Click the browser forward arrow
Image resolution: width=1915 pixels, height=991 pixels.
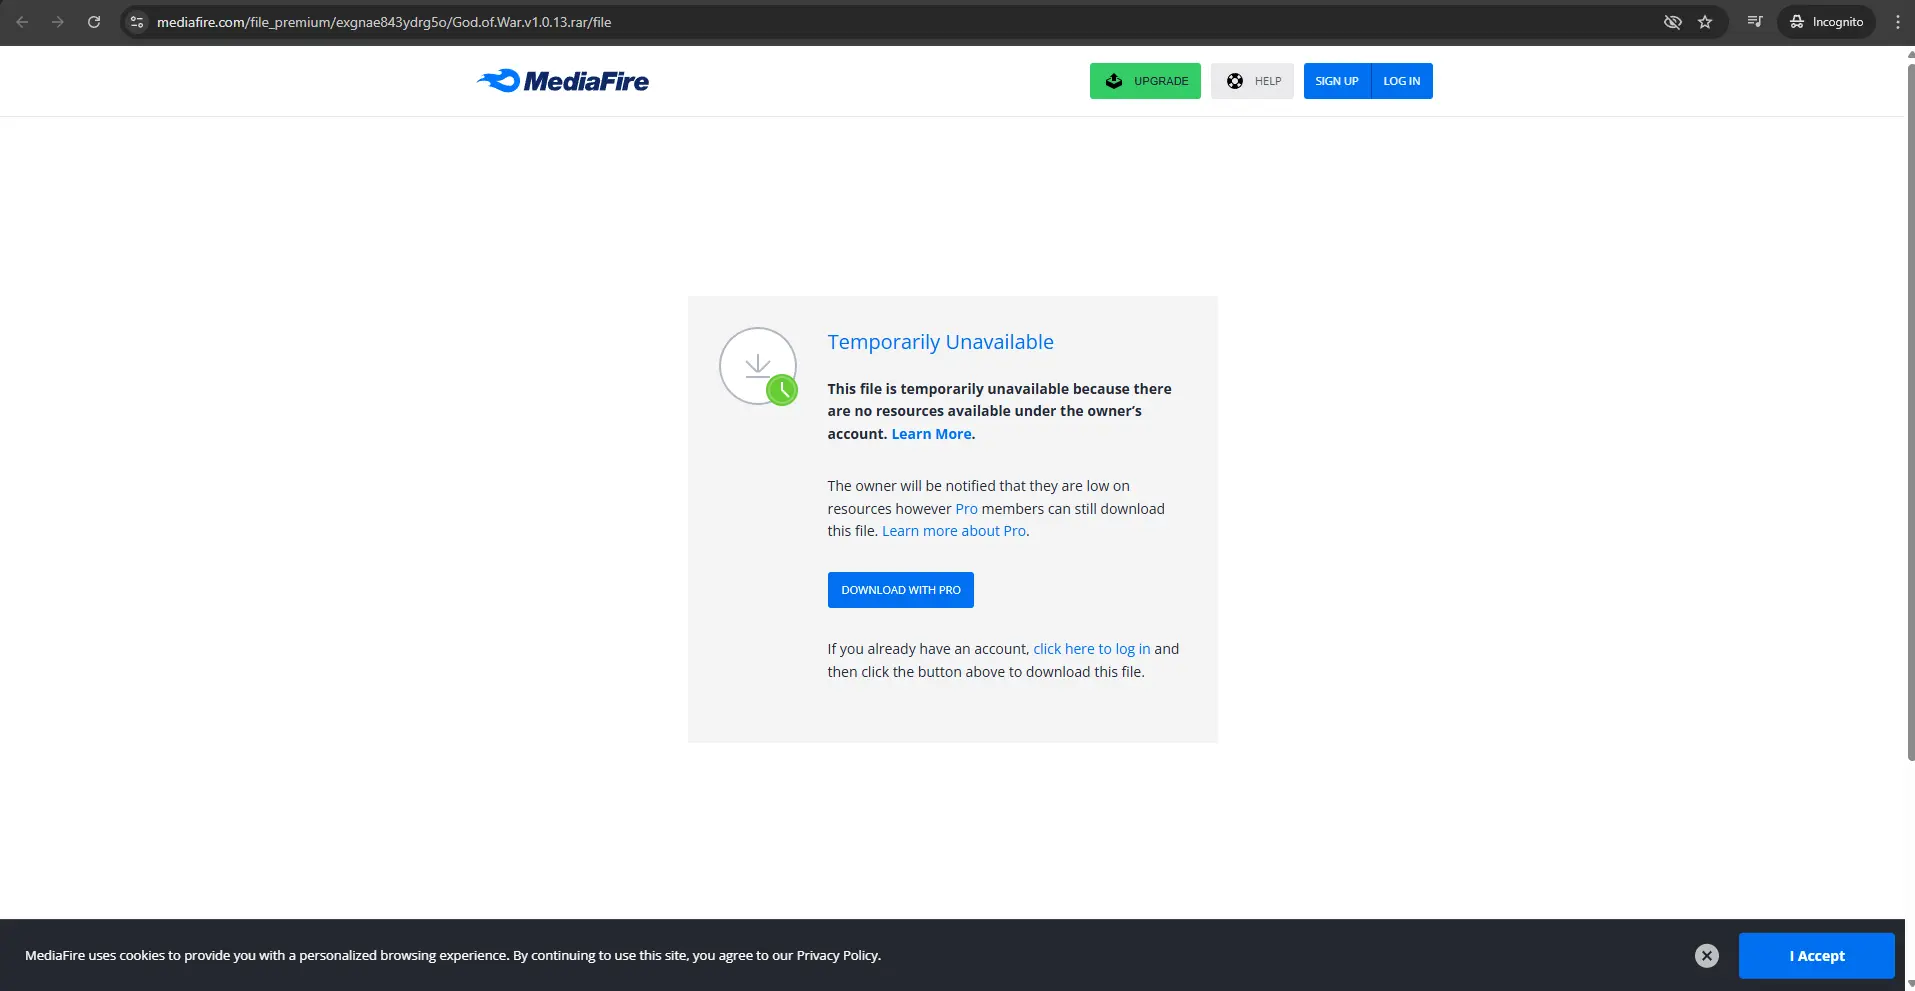pyautogui.click(x=58, y=22)
